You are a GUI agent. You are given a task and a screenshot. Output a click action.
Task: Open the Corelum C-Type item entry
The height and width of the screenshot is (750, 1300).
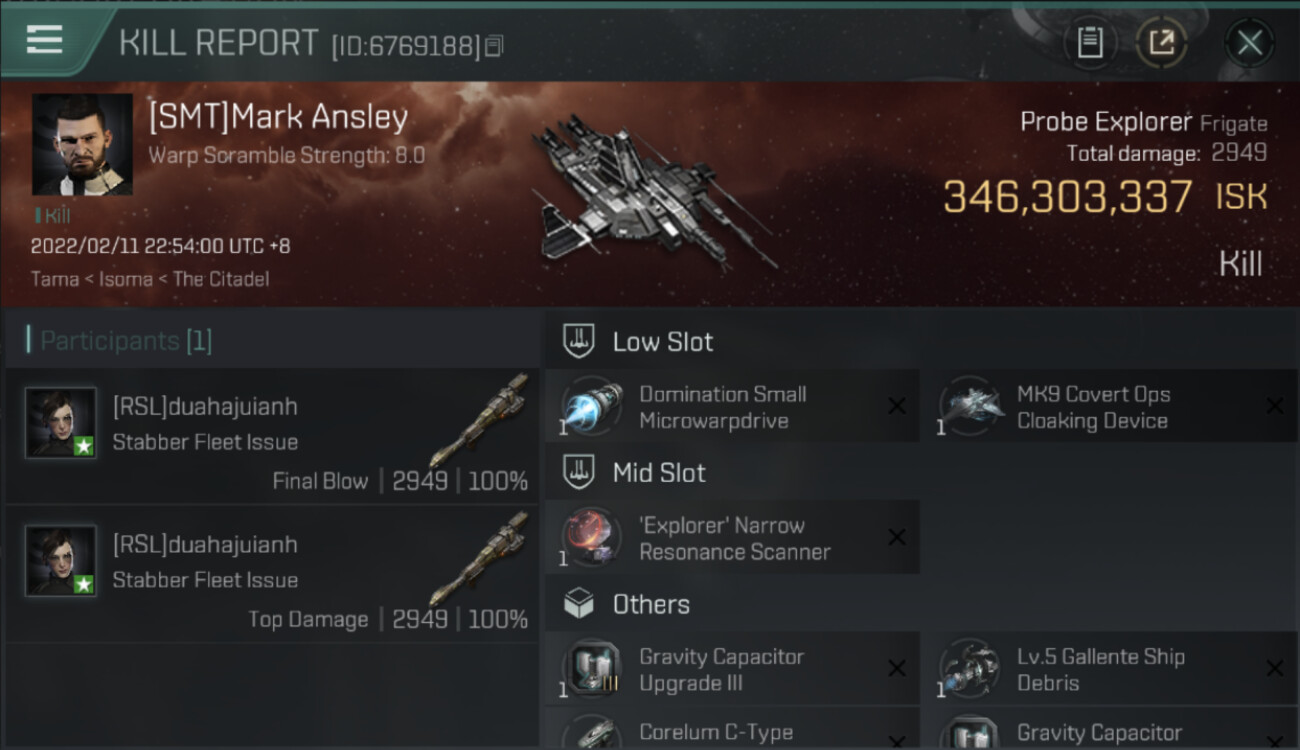tap(731, 729)
